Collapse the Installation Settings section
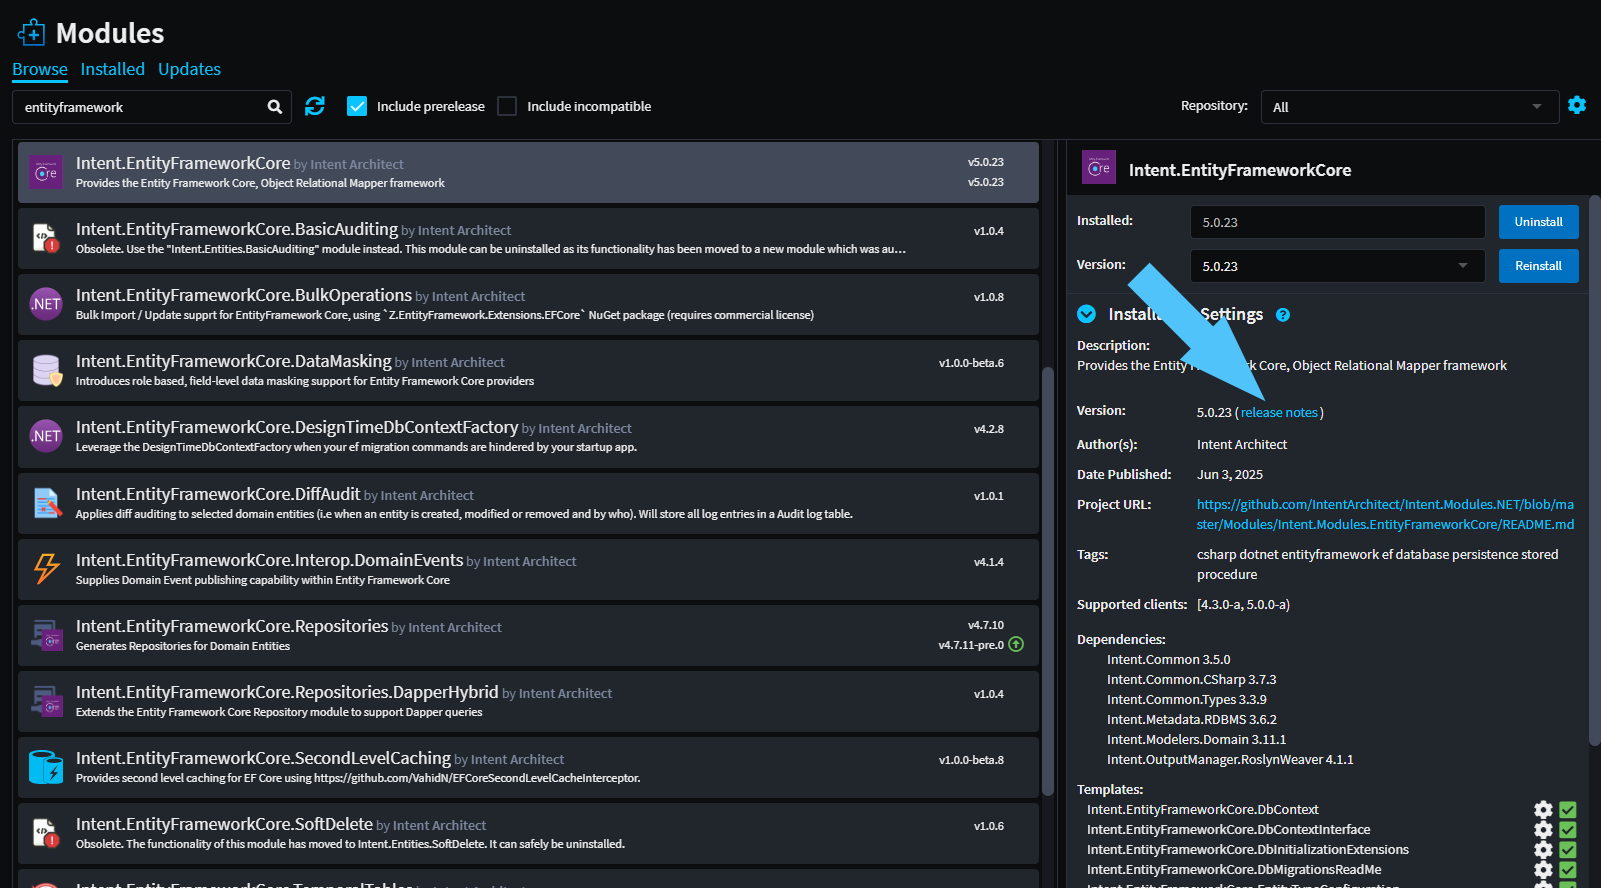Image resolution: width=1601 pixels, height=888 pixels. pos(1087,314)
